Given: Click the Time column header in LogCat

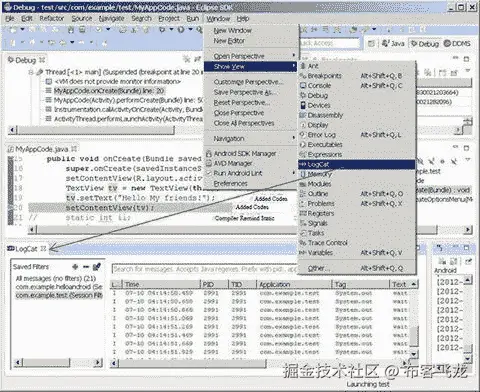Looking at the screenshot, I should 161,284.
